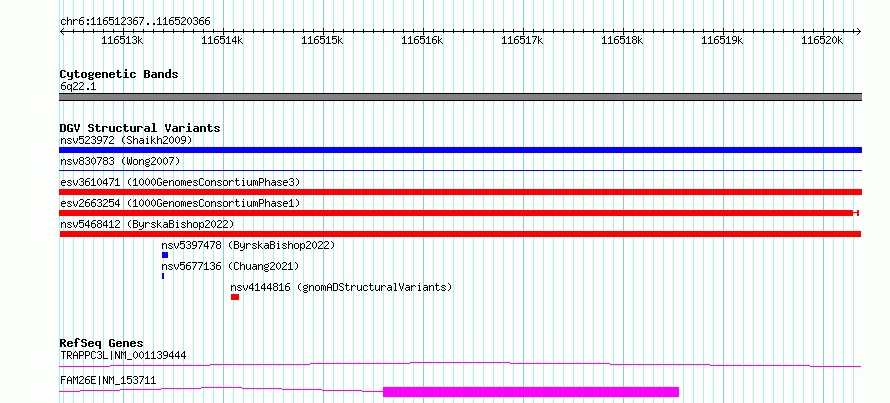This screenshot has height=403, width=890.
Task: Select the small blue nsv5397478 variant block
Action: pyautogui.click(x=165, y=255)
